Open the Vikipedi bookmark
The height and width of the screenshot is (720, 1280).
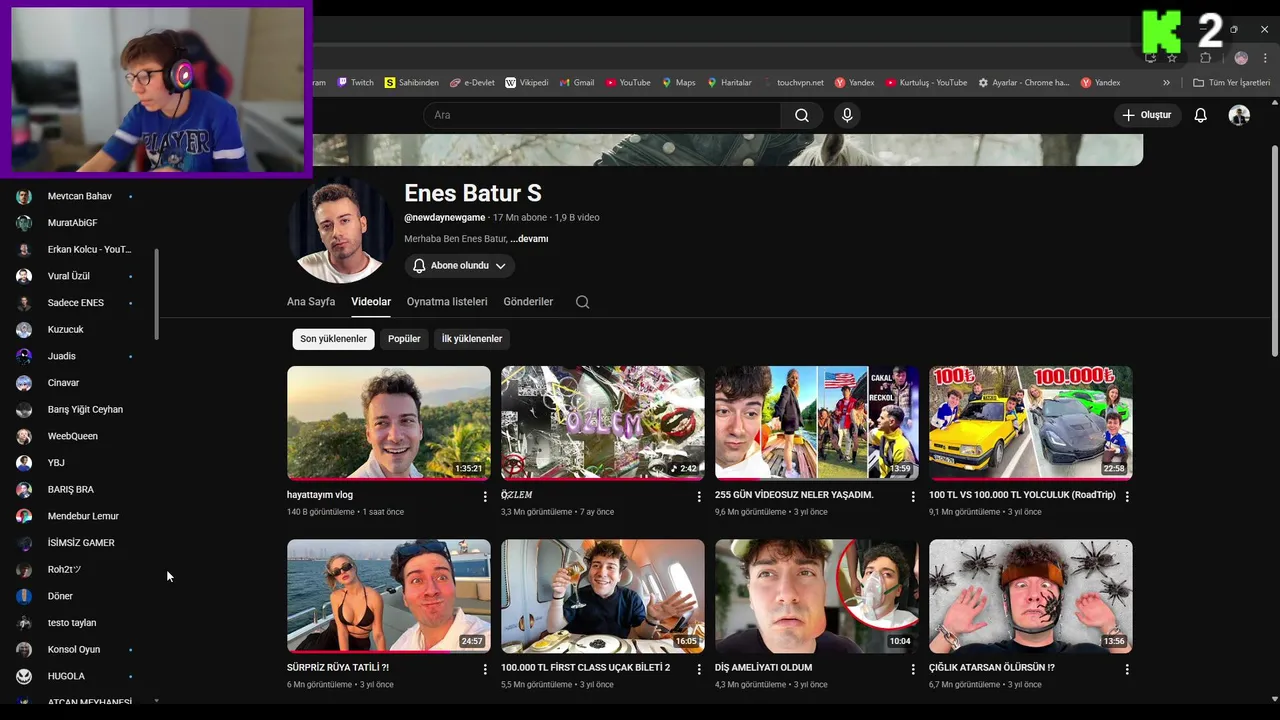tap(527, 83)
